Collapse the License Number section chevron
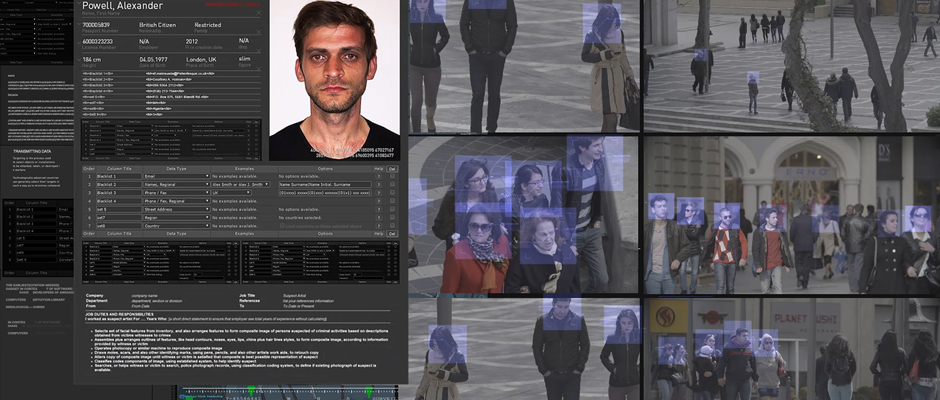 78,41
